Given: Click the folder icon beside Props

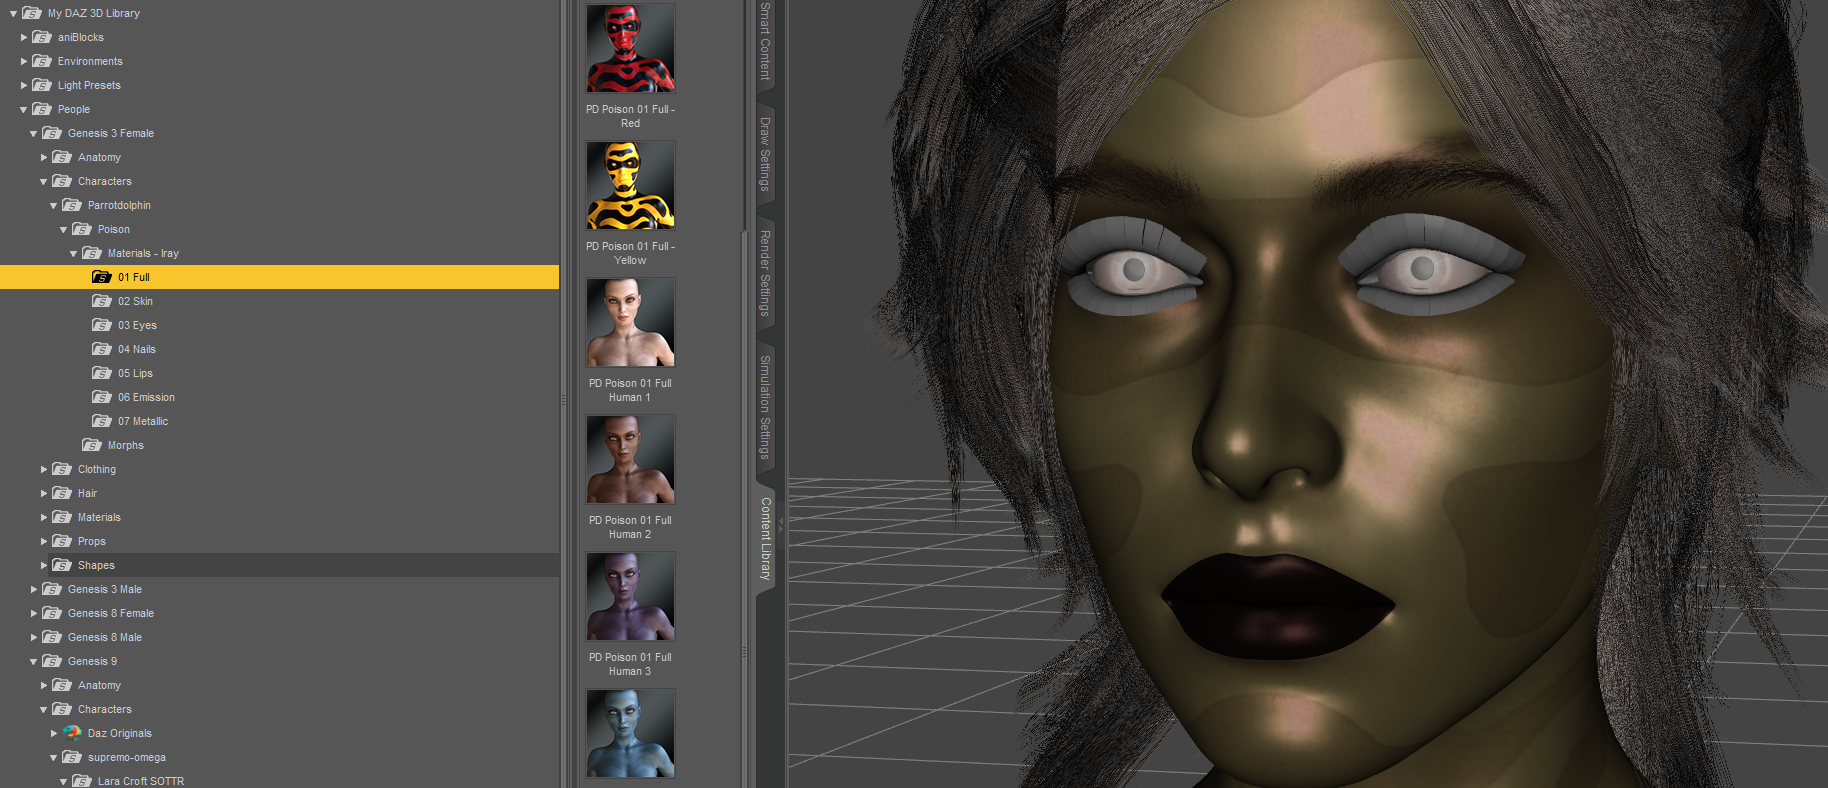Looking at the screenshot, I should pos(62,541).
